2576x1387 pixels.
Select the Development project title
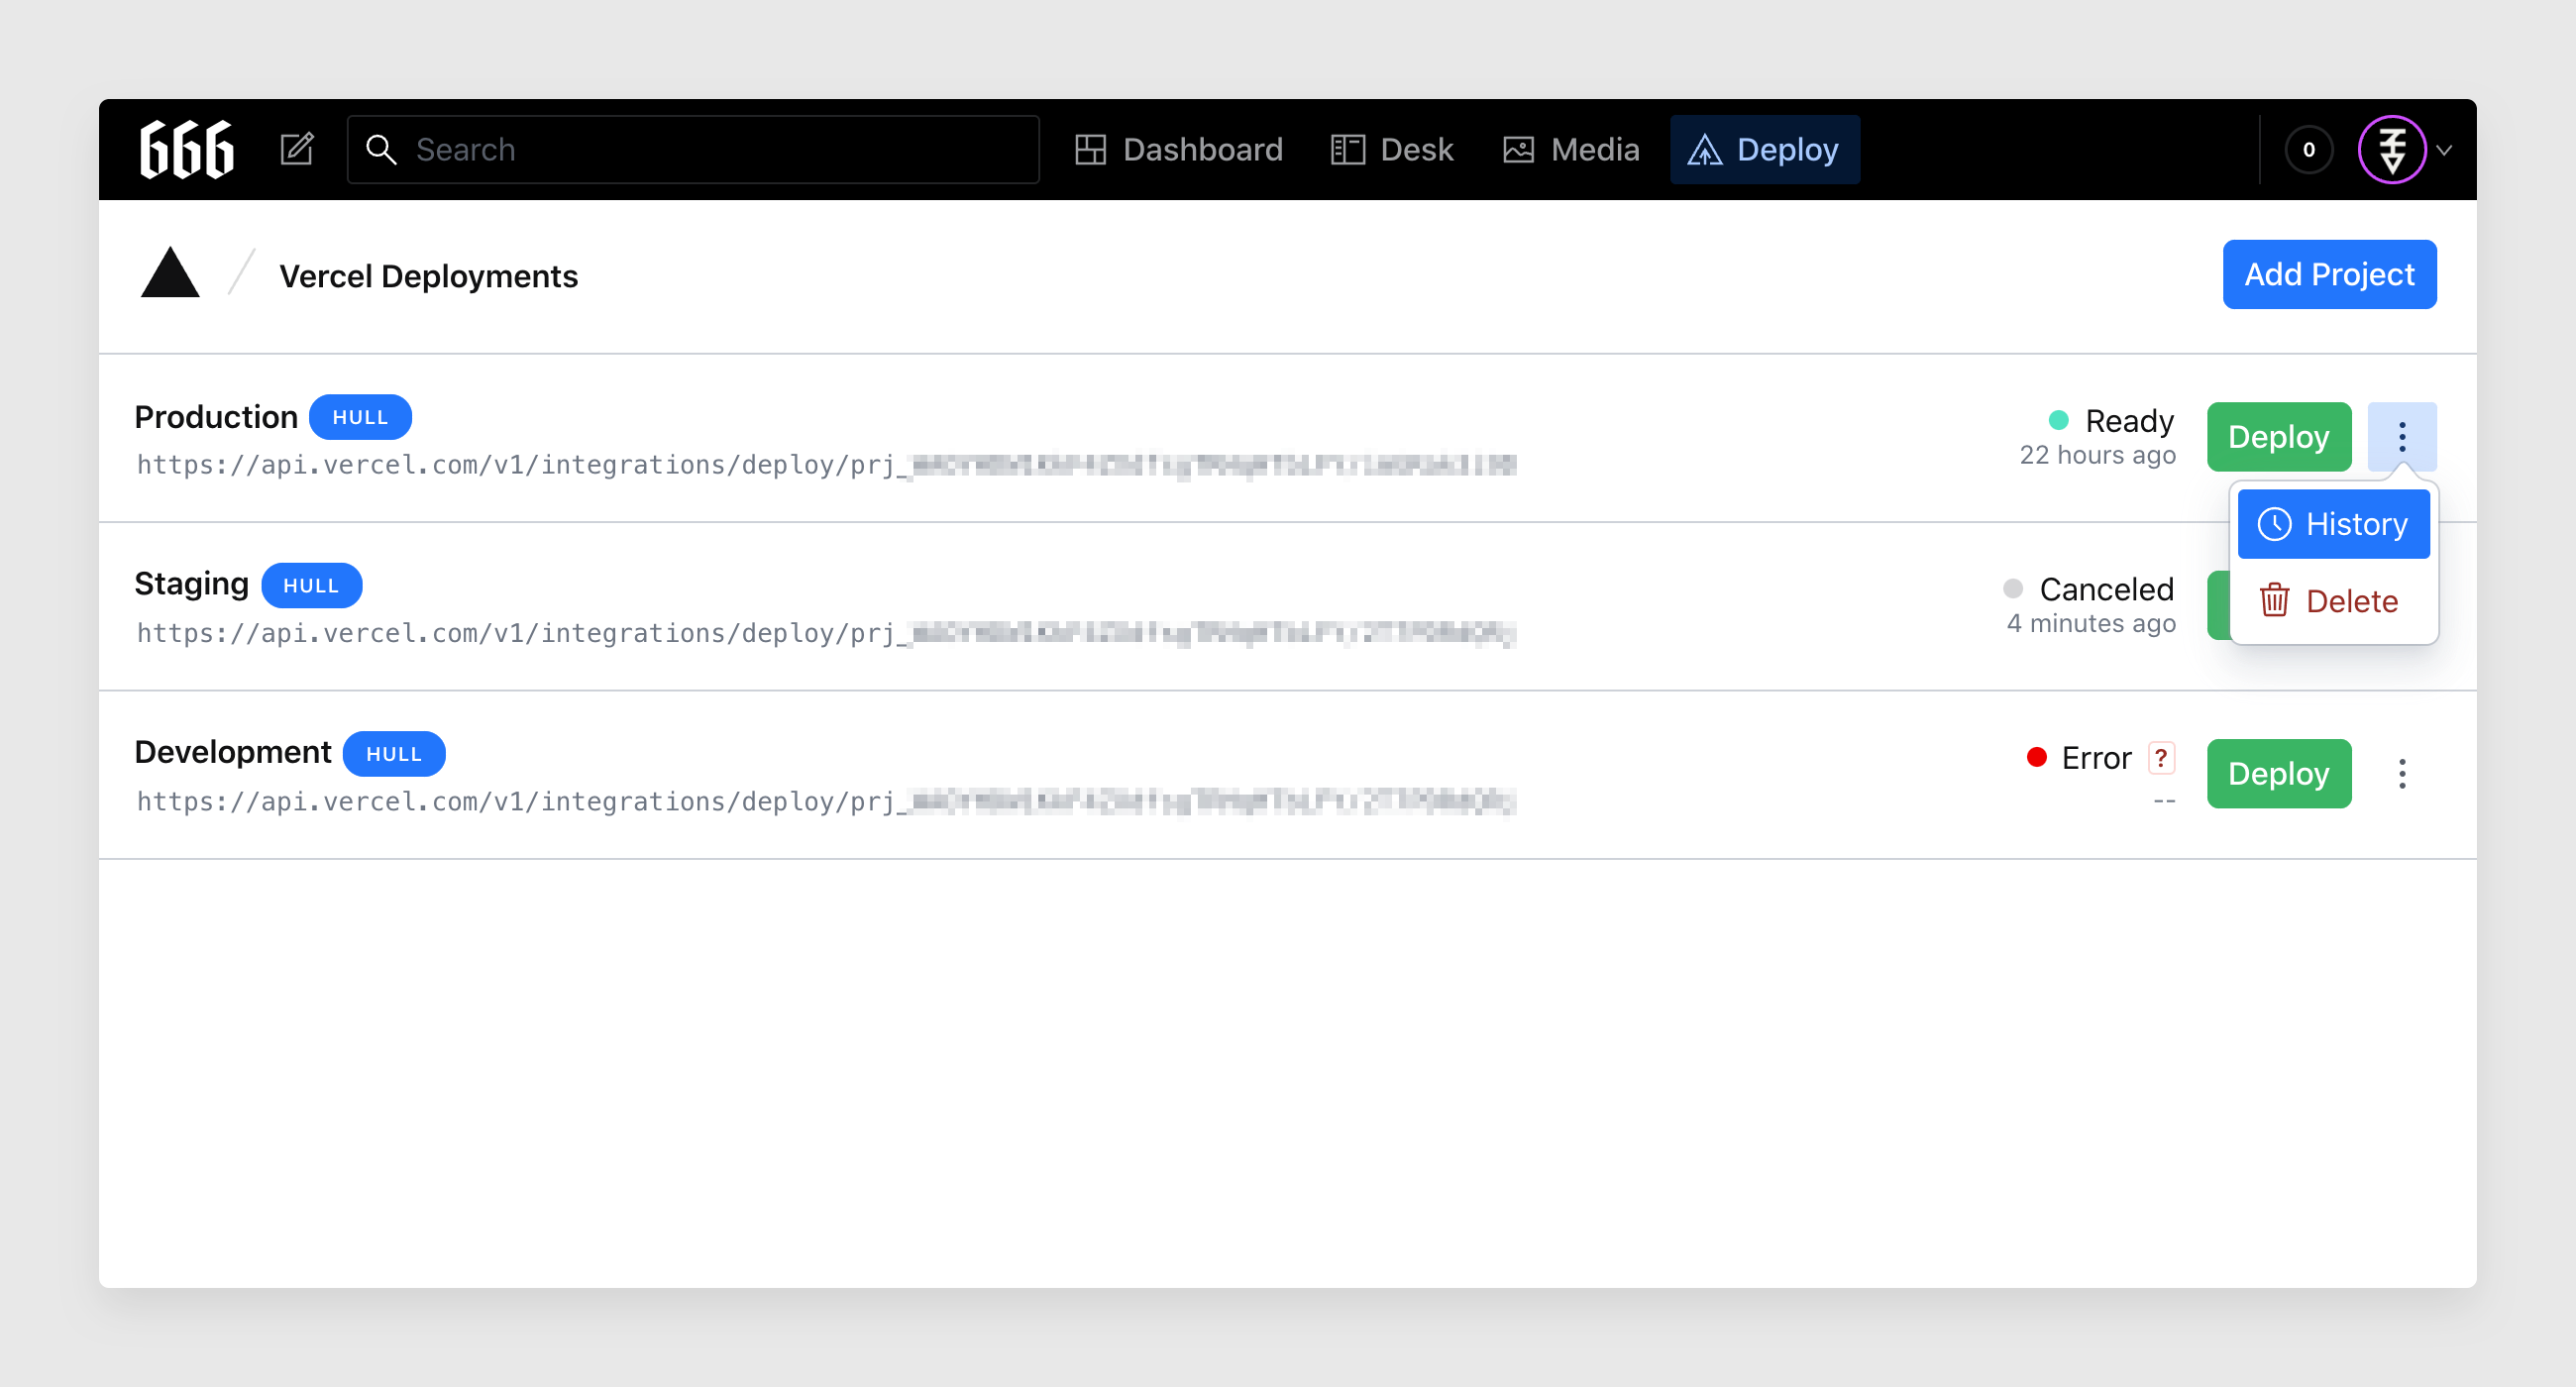[232, 752]
